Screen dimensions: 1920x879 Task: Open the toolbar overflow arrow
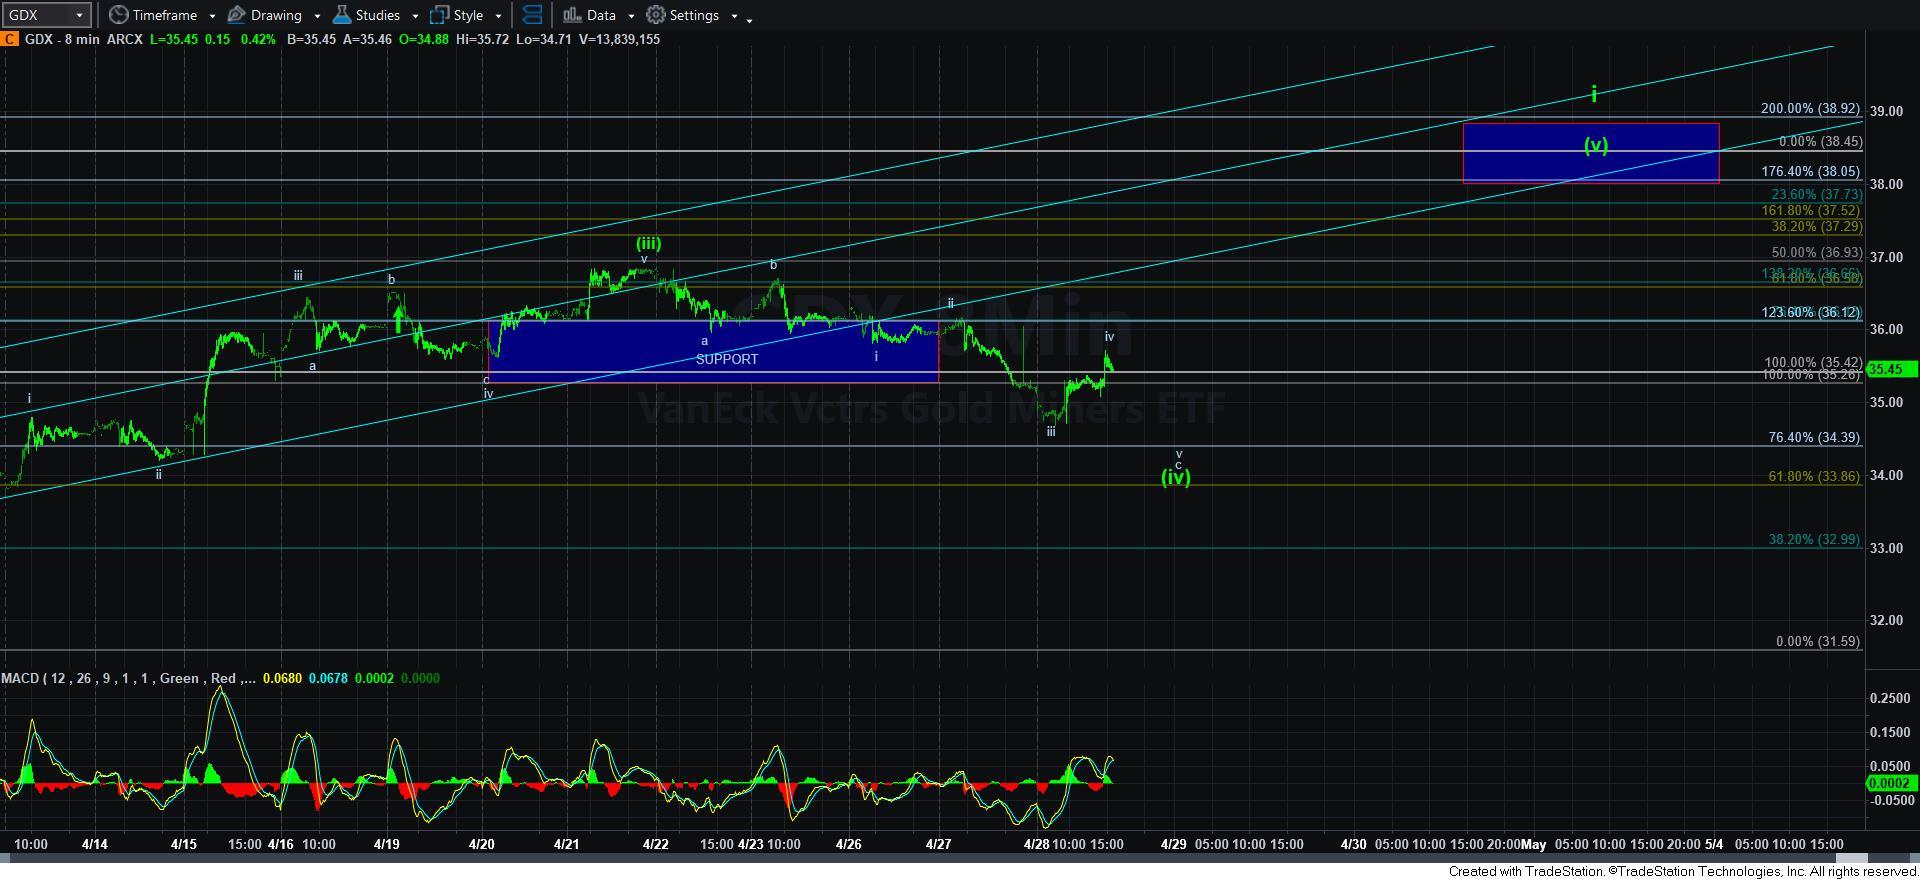750,18
